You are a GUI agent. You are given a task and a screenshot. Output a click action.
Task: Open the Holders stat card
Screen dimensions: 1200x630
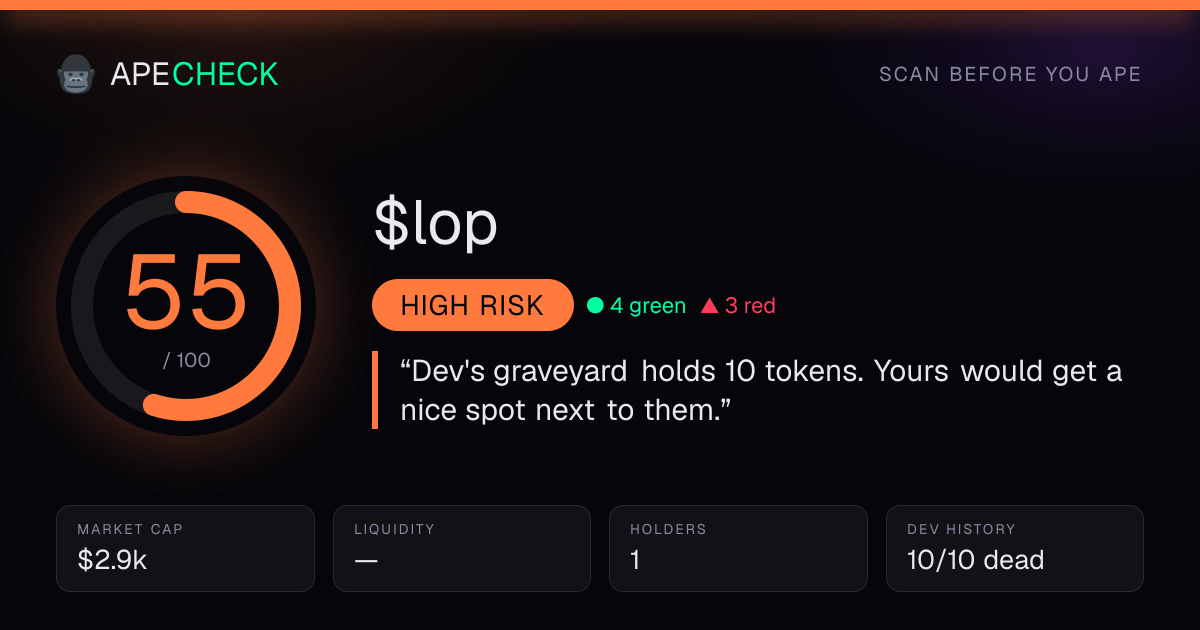(738, 548)
